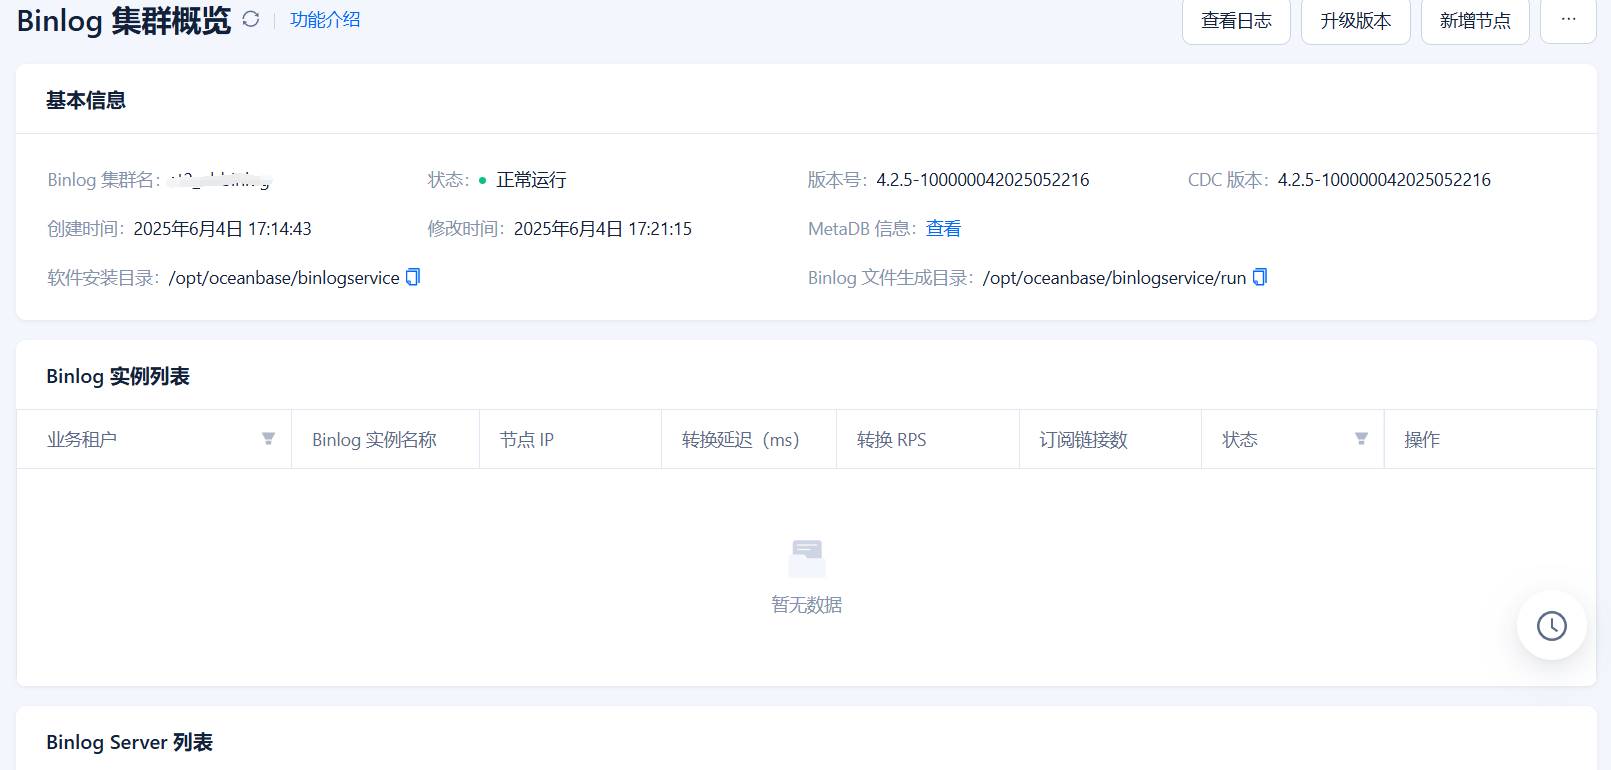Filter the 状态 column in instance list

coord(1361,439)
